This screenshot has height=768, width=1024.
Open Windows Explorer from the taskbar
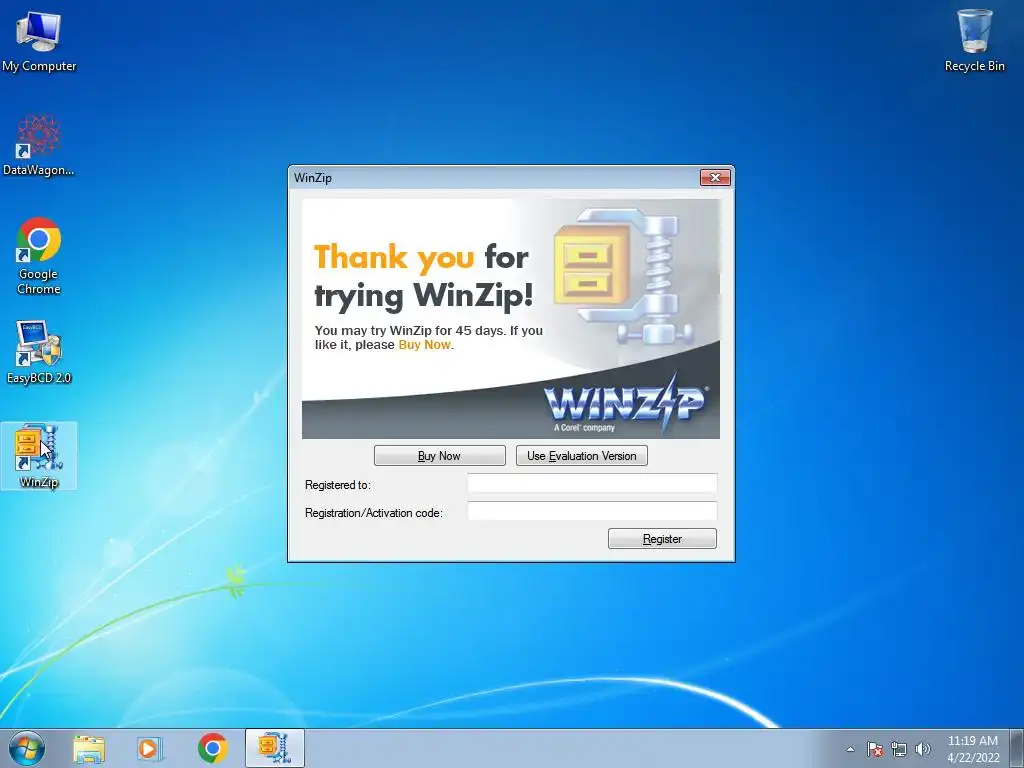pyautogui.click(x=89, y=749)
